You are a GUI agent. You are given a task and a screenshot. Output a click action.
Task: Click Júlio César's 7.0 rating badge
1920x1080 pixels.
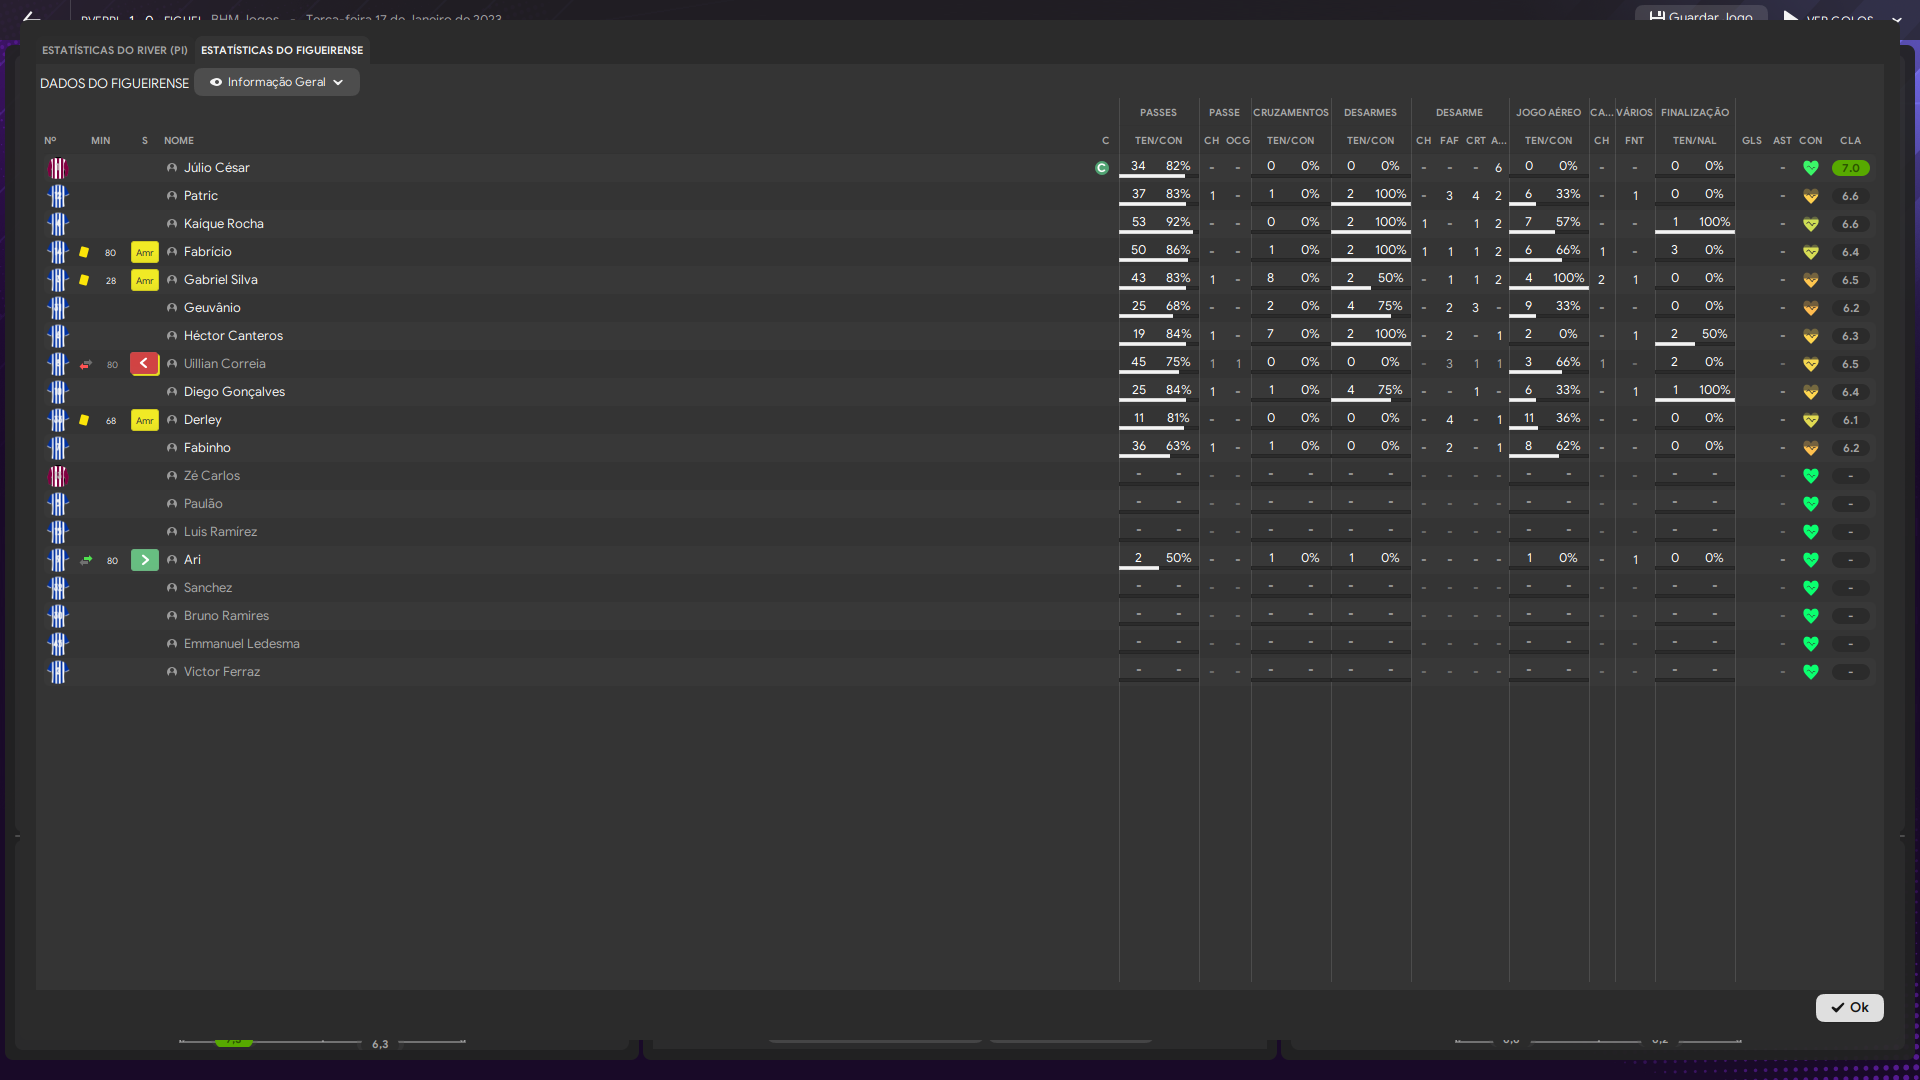click(1851, 168)
